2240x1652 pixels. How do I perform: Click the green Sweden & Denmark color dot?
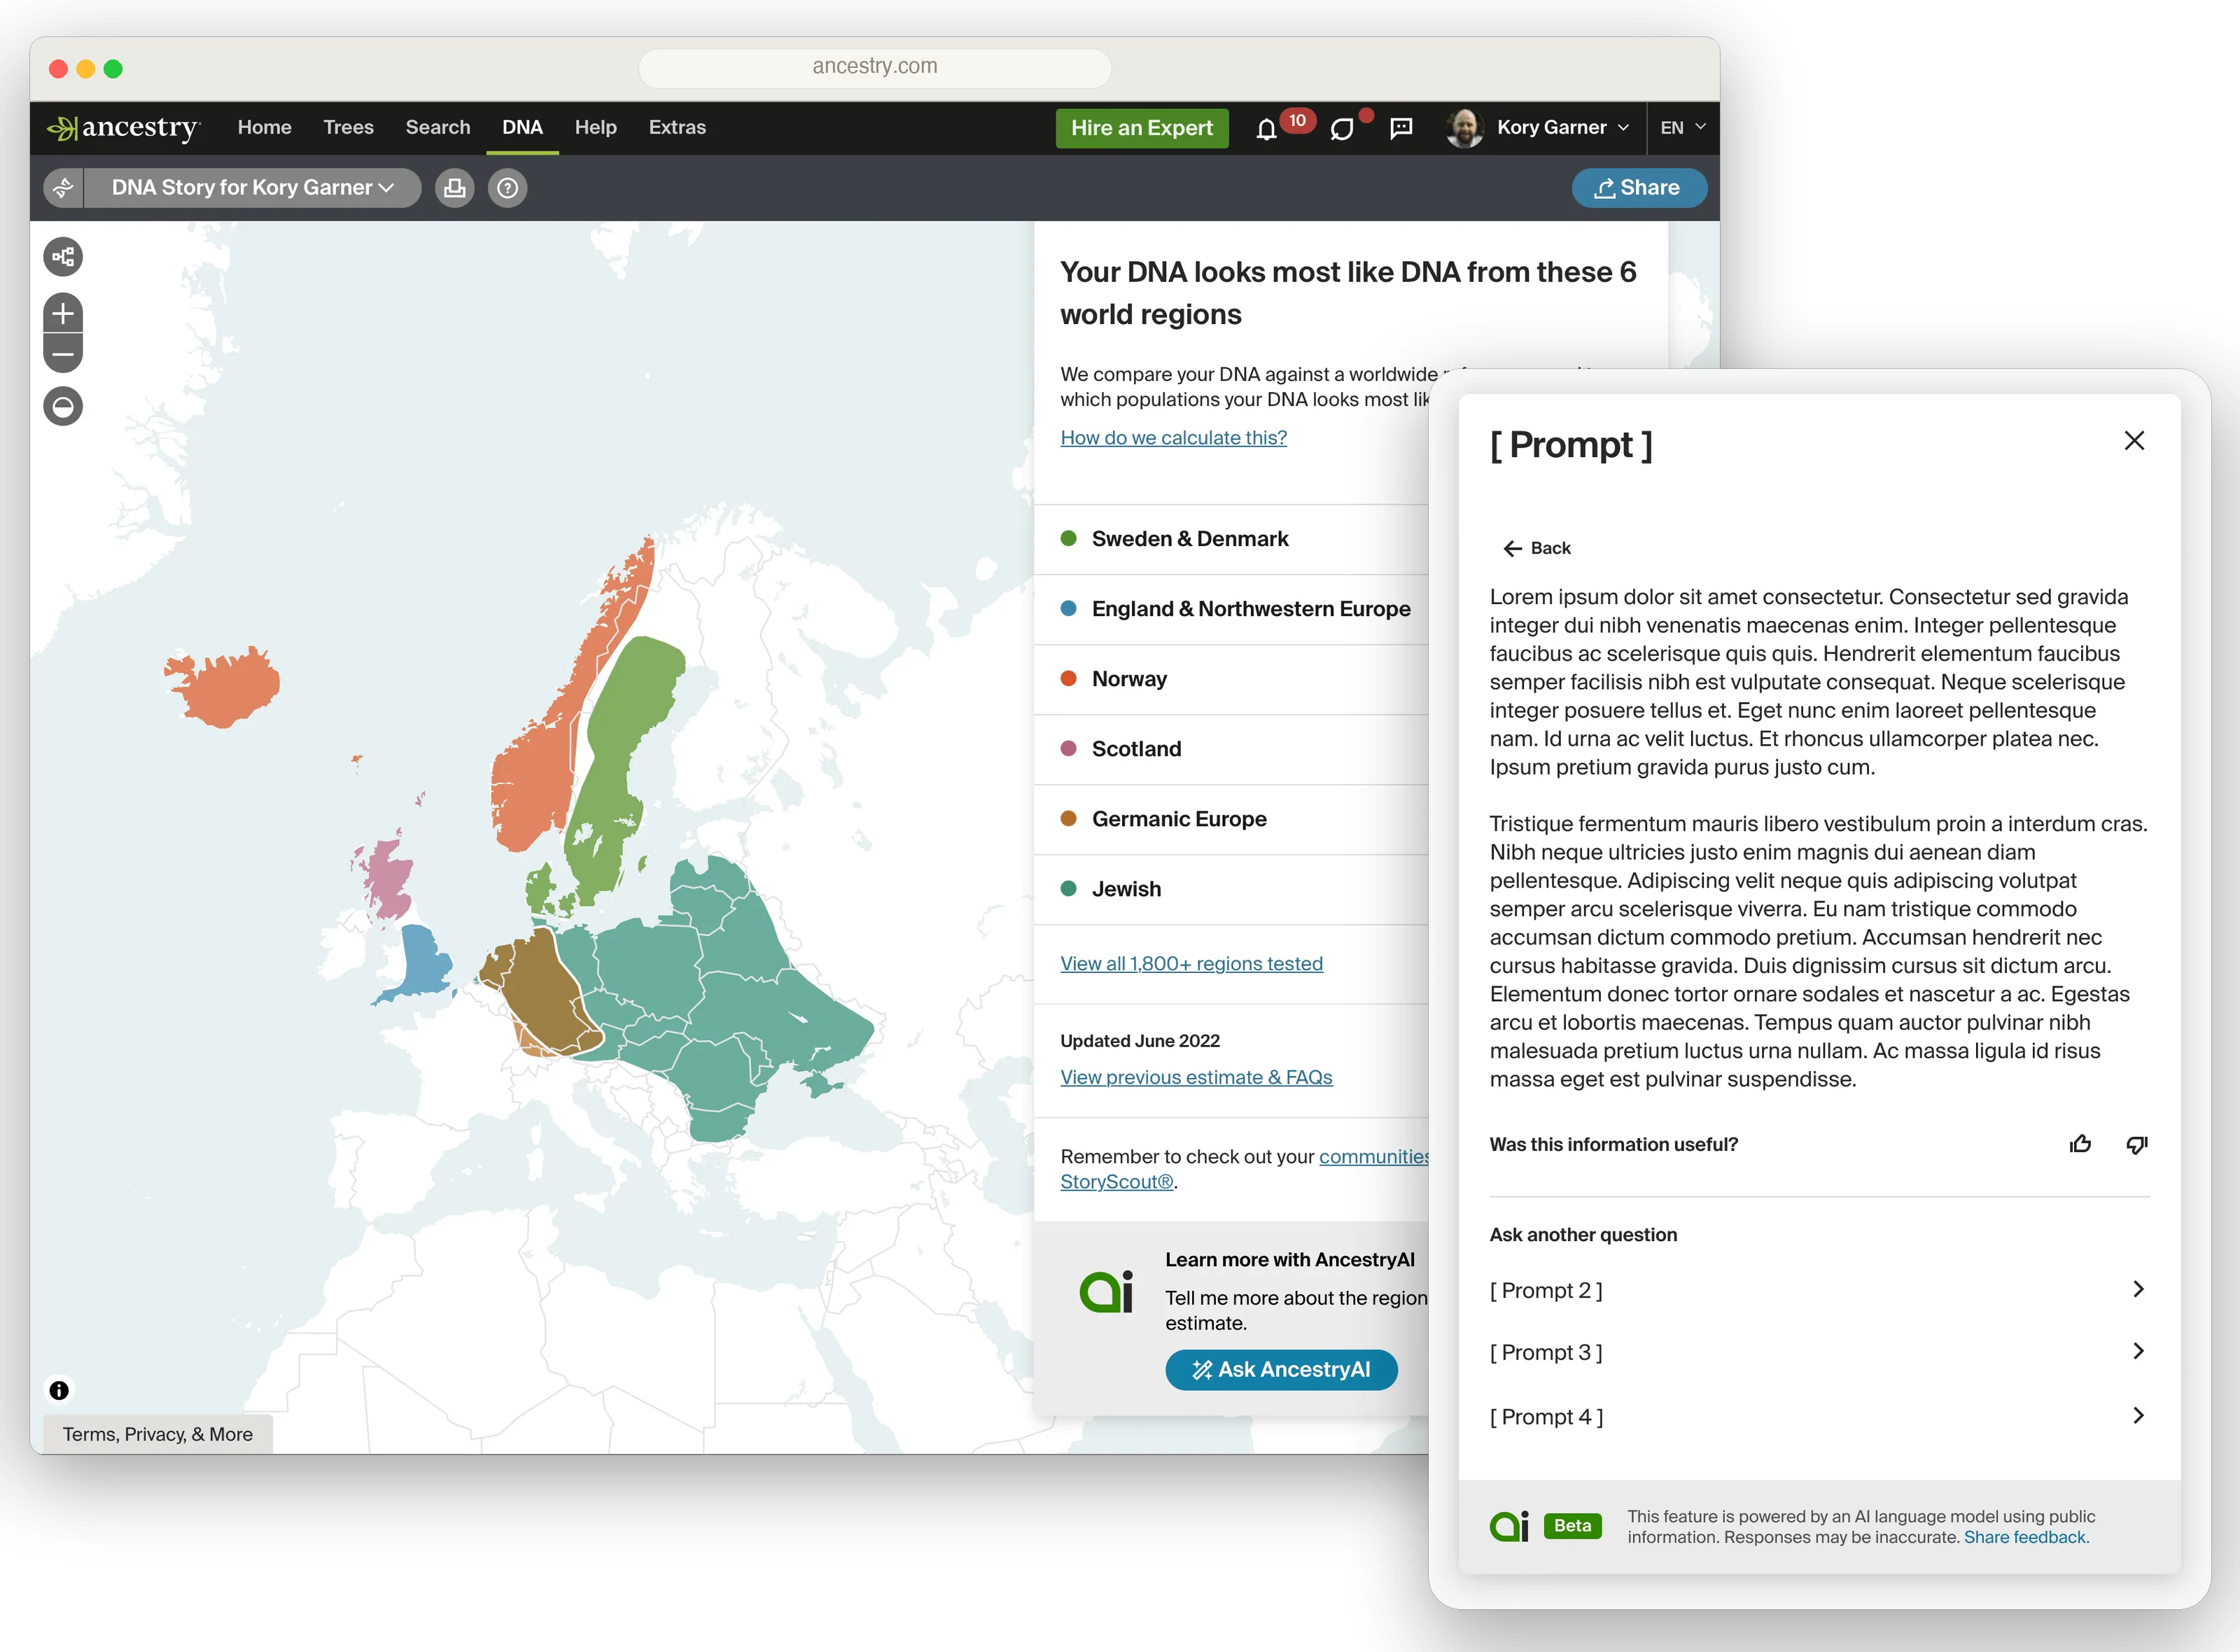(1068, 538)
